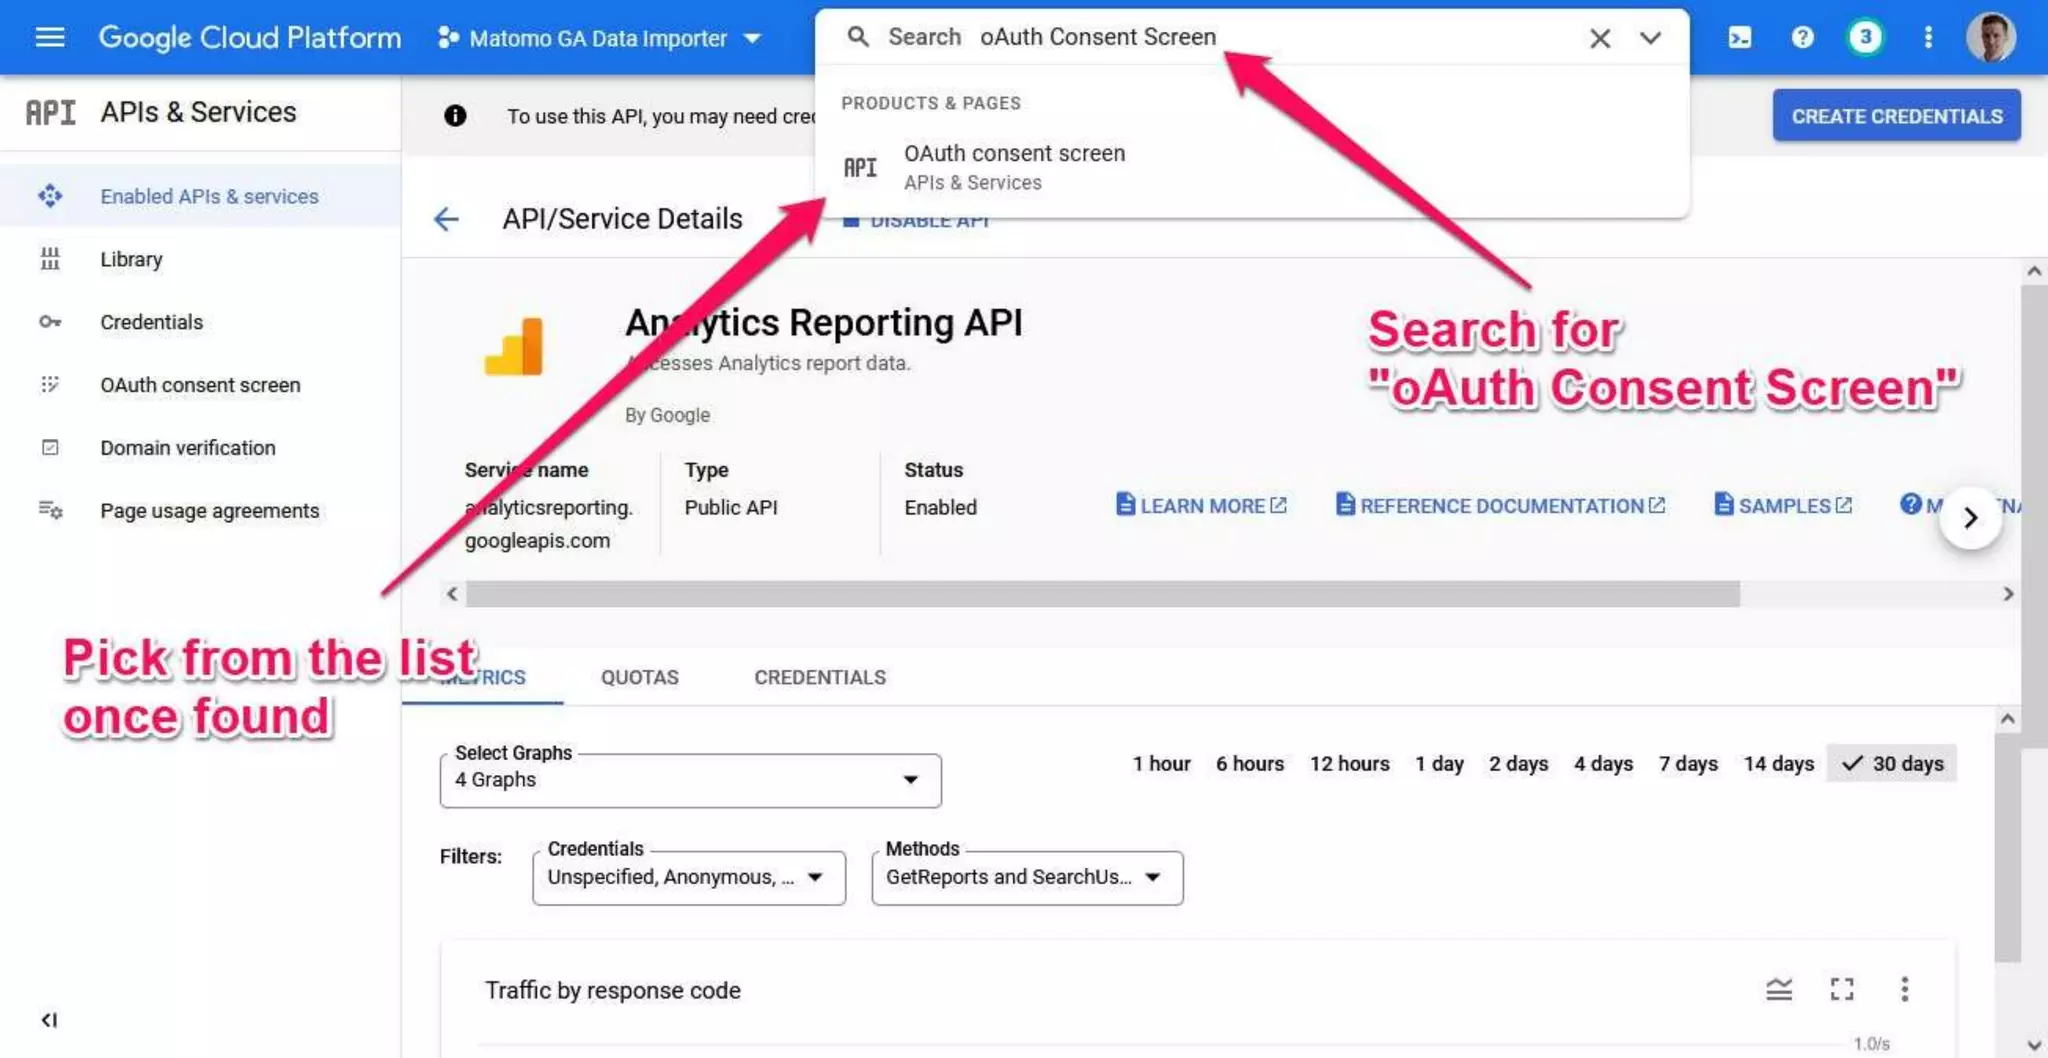Open the Credentials filter dropdown
The height and width of the screenshot is (1058, 2048).
coord(689,878)
